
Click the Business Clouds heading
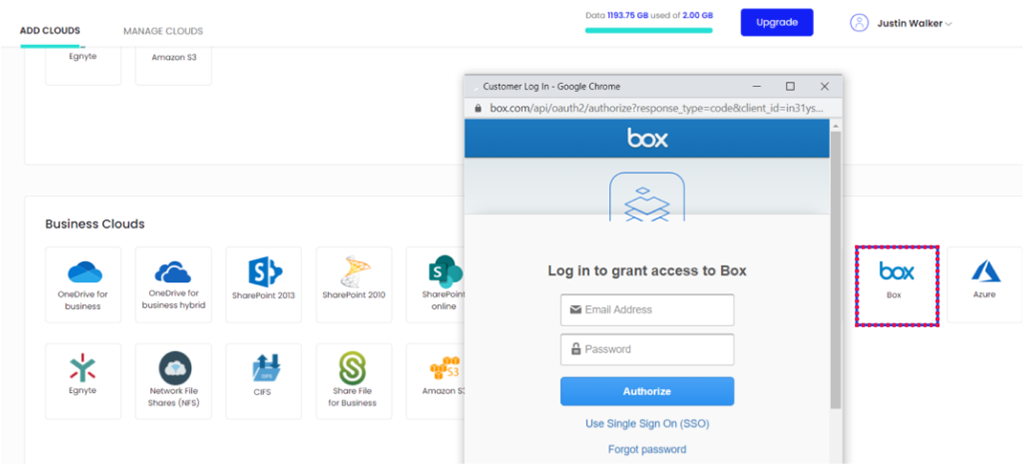[x=95, y=224]
